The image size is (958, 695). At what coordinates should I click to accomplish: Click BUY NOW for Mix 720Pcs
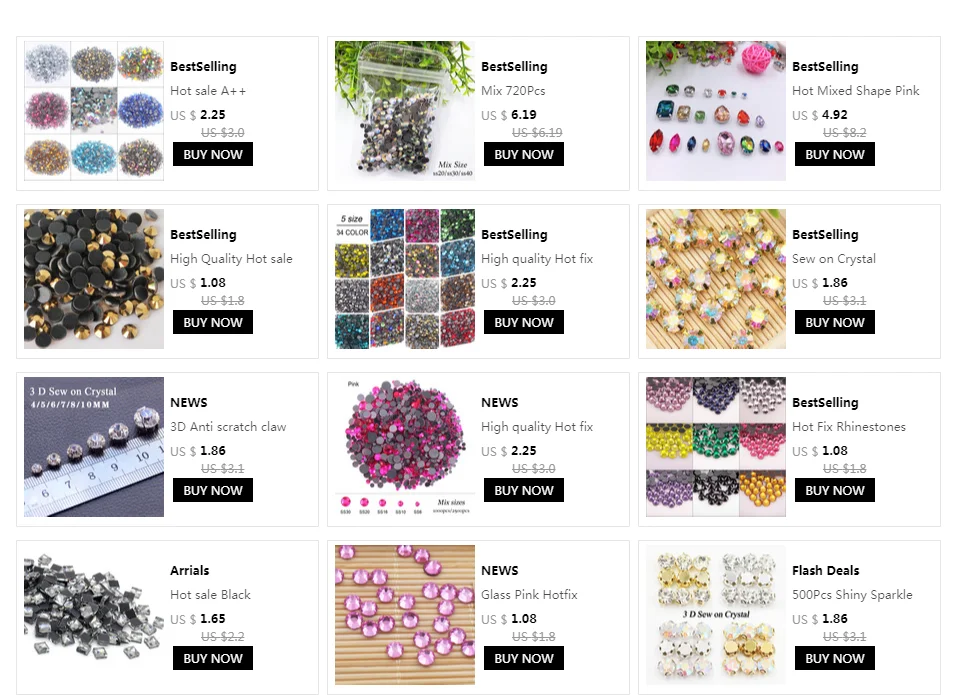524,155
